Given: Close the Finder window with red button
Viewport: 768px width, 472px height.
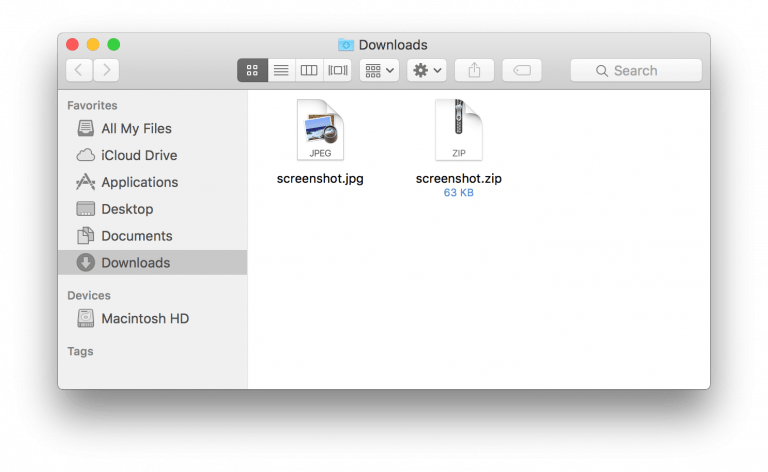Looking at the screenshot, I should tap(72, 45).
